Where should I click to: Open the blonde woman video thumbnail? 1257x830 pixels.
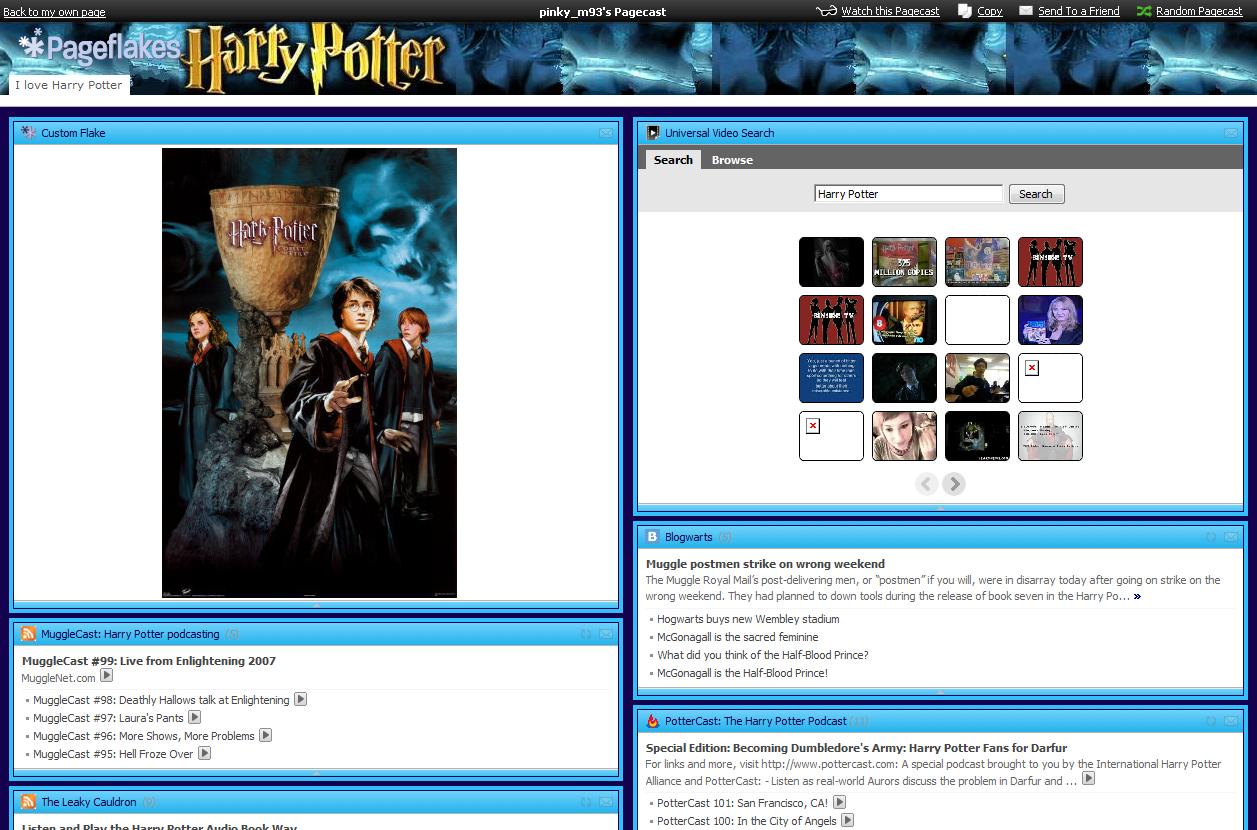coord(1050,320)
